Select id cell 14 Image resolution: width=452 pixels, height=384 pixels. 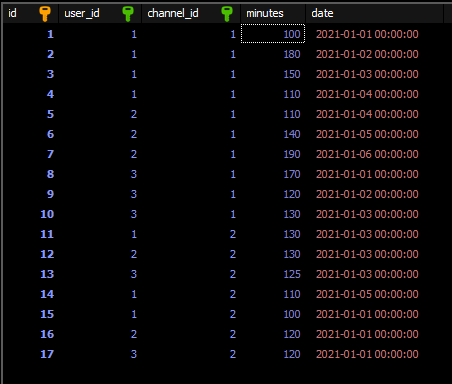[31, 294]
